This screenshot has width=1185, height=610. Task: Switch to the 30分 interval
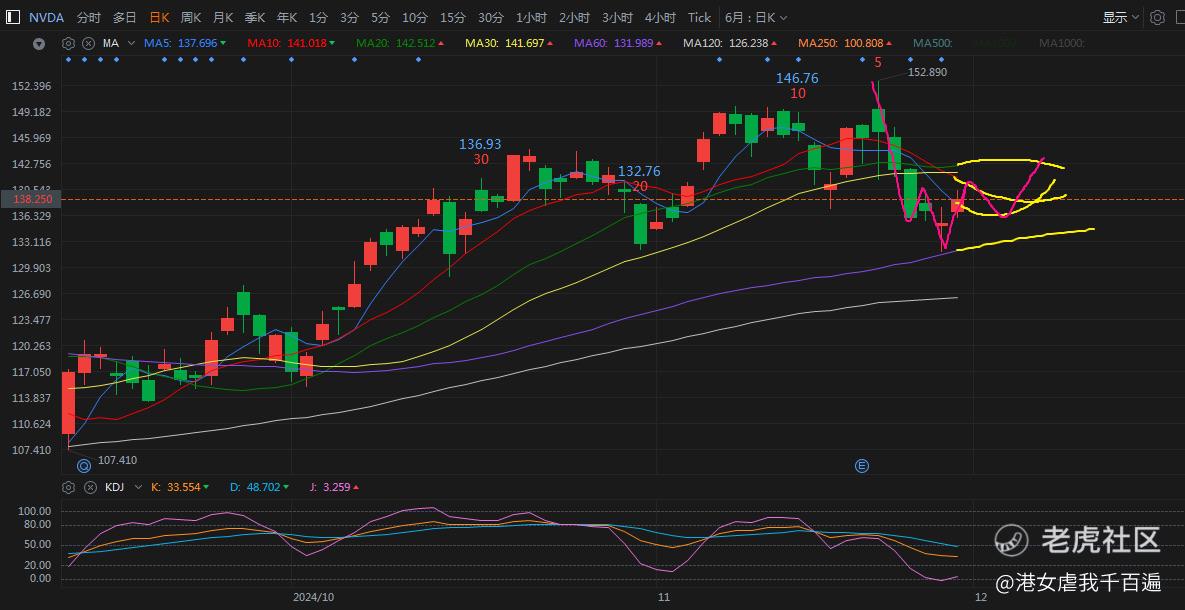(x=490, y=17)
